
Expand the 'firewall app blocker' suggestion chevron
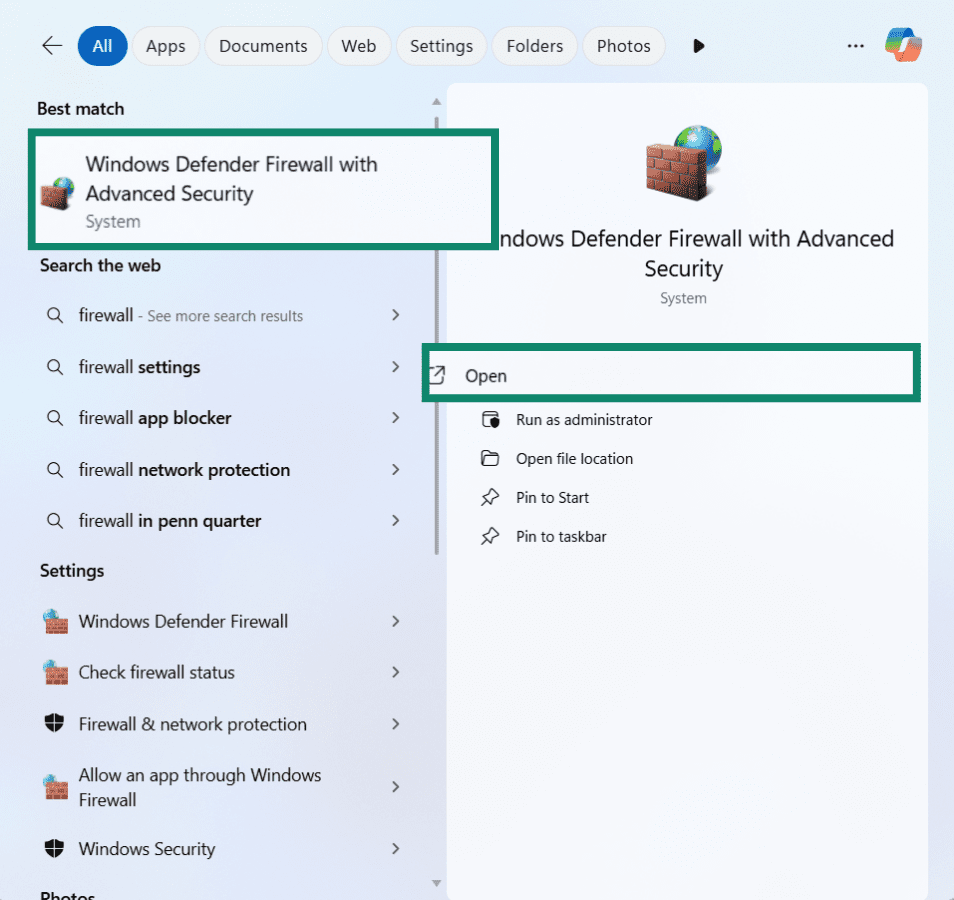(x=396, y=418)
